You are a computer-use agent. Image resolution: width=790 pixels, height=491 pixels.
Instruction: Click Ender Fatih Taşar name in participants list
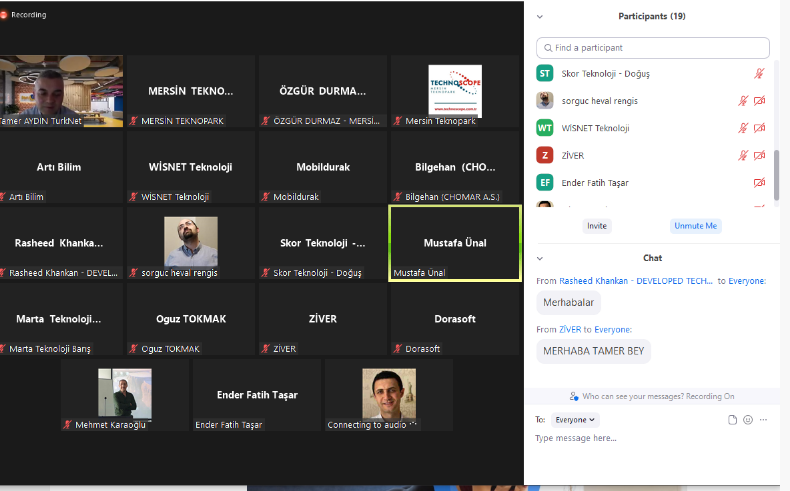point(595,183)
